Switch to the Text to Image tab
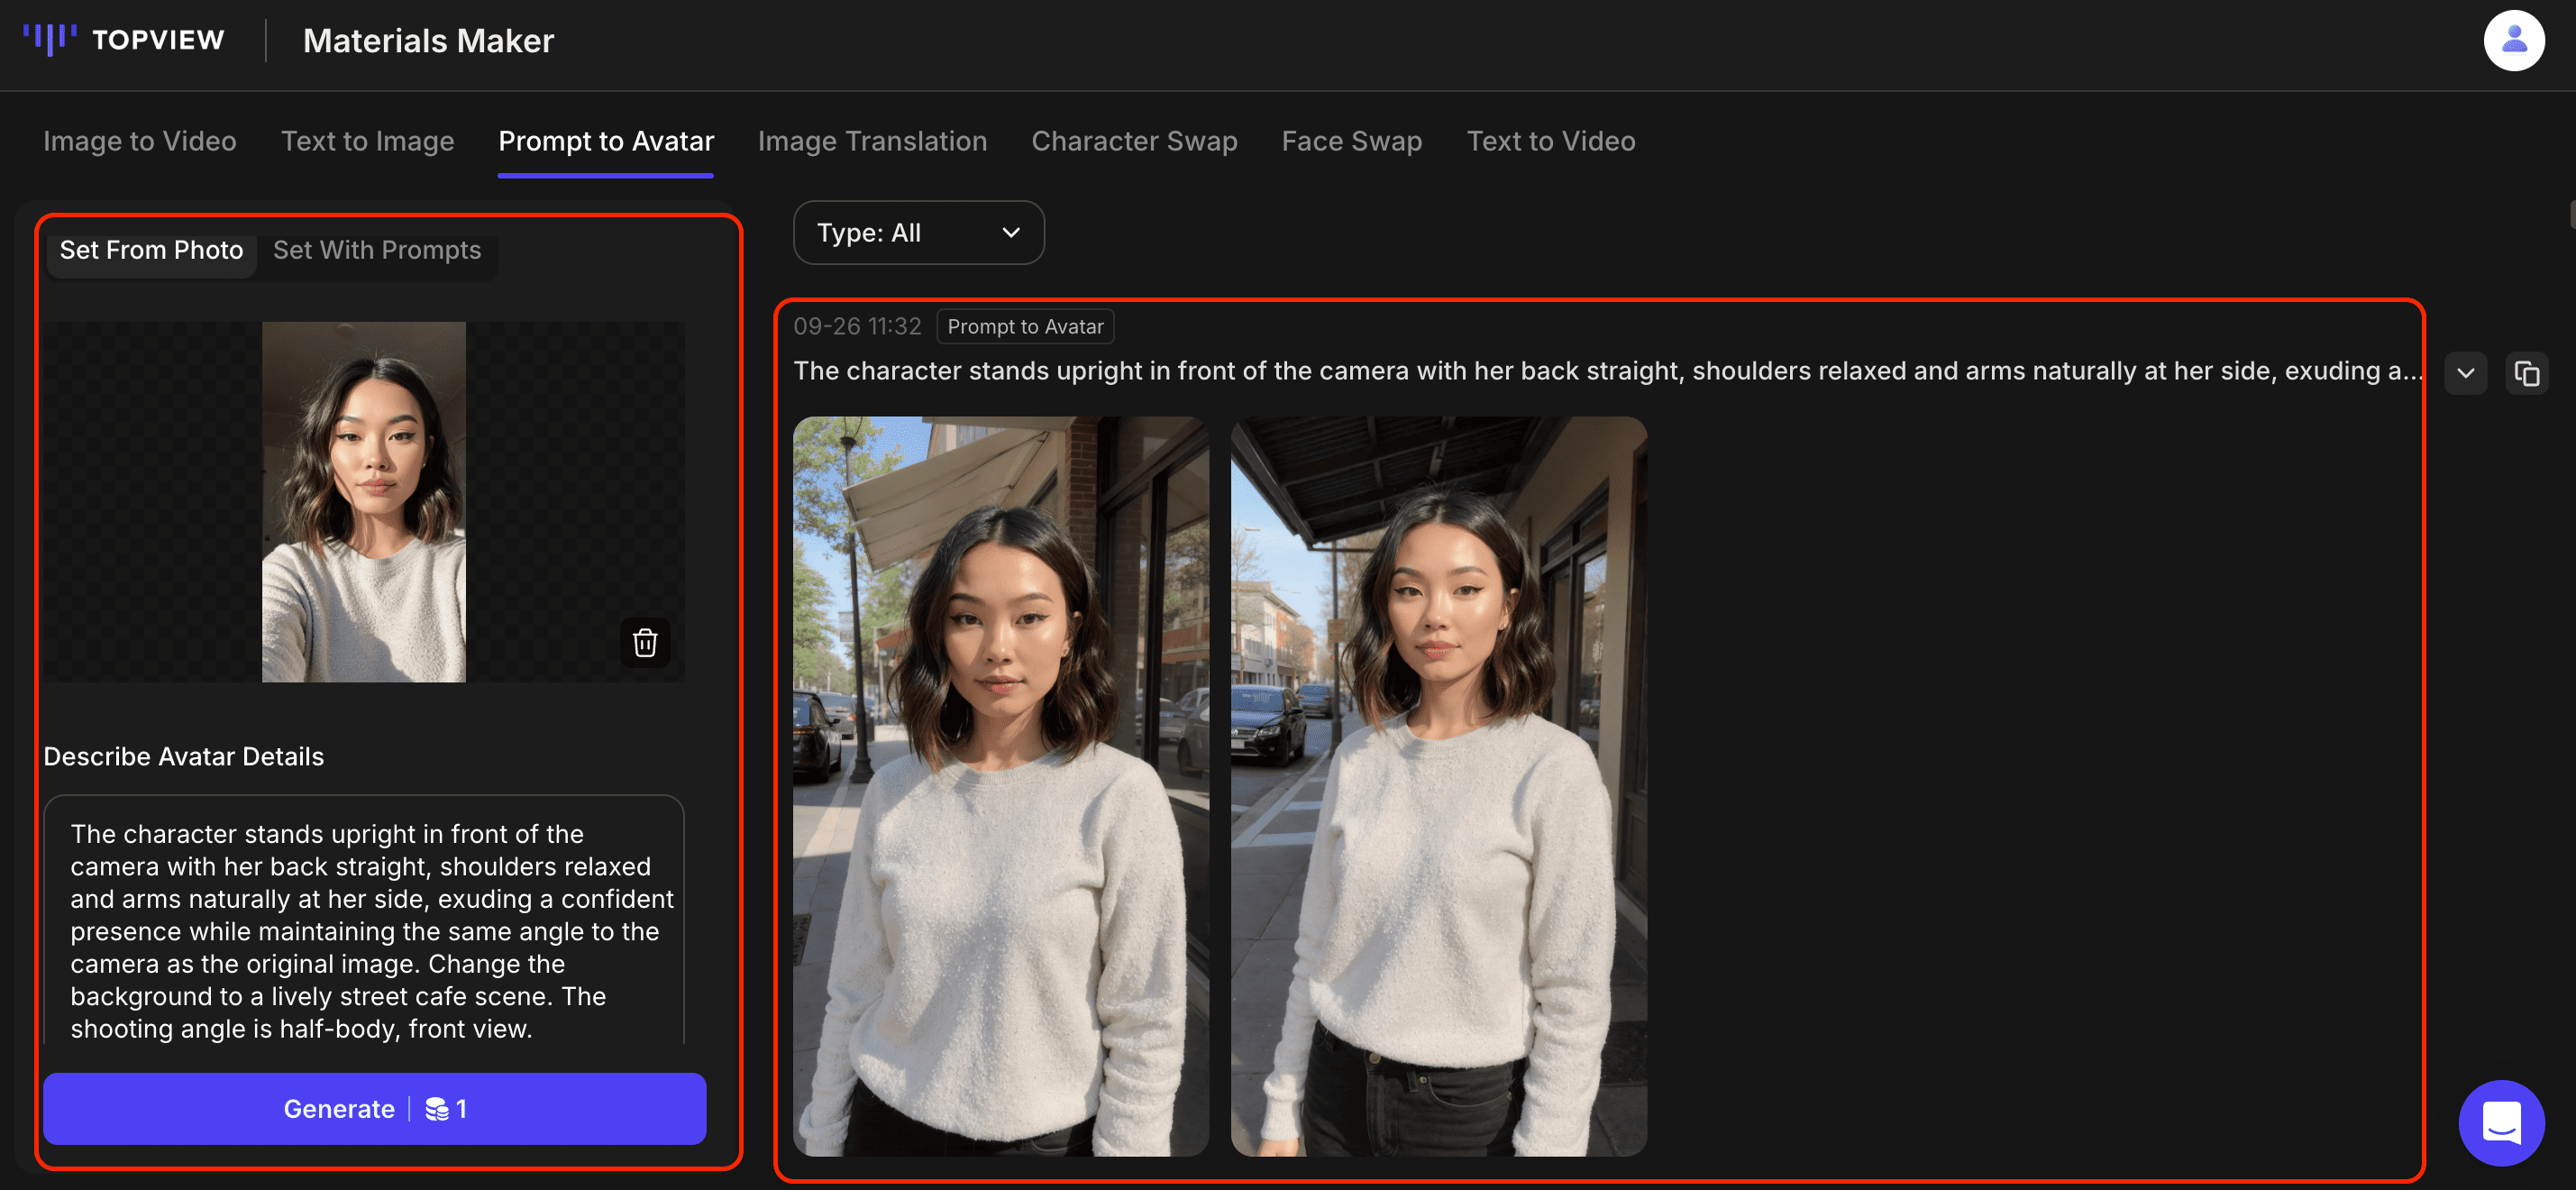 click(367, 141)
